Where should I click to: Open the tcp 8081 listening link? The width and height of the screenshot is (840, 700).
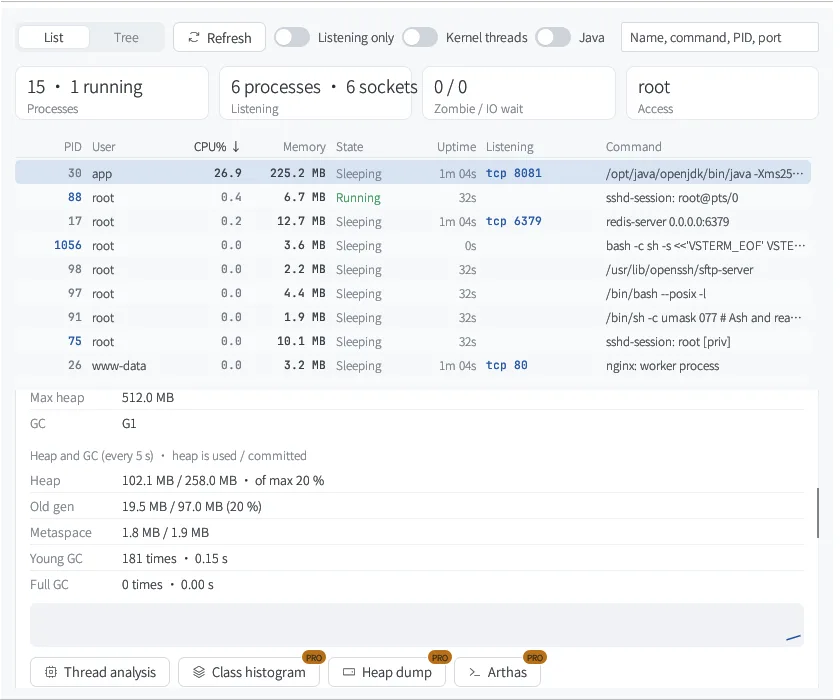click(514, 173)
